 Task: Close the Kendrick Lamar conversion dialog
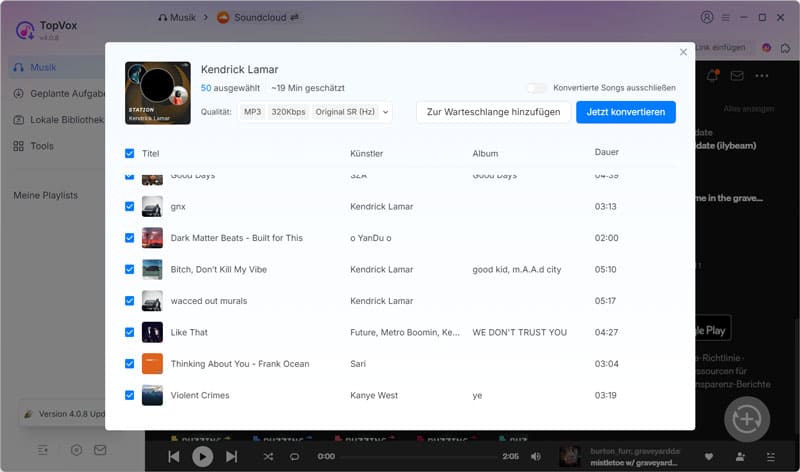[x=683, y=52]
